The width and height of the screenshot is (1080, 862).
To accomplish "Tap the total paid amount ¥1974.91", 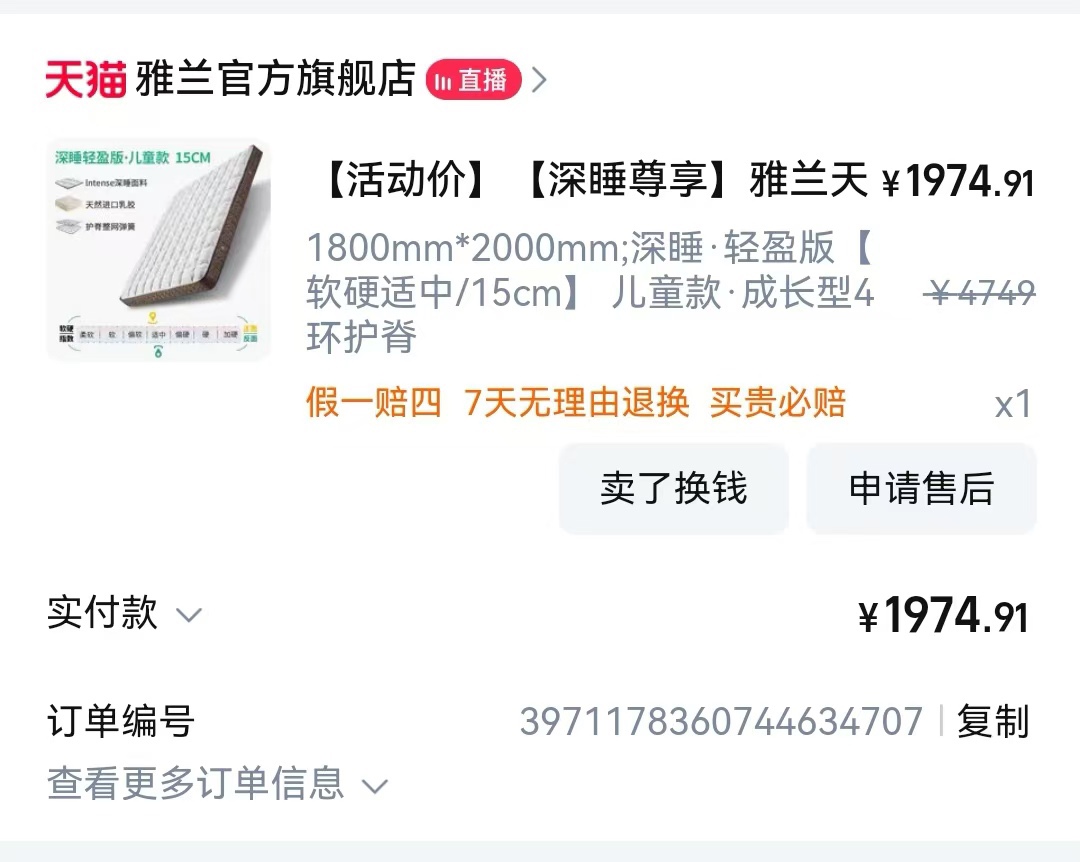I will [x=944, y=615].
